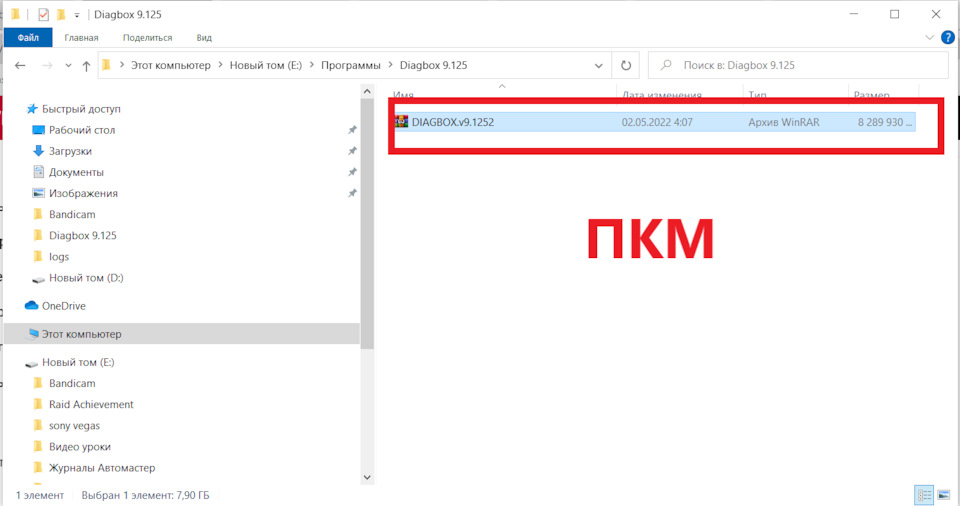Select Этот компьютер in navigation pane
The image size is (960, 506).
point(181,334)
